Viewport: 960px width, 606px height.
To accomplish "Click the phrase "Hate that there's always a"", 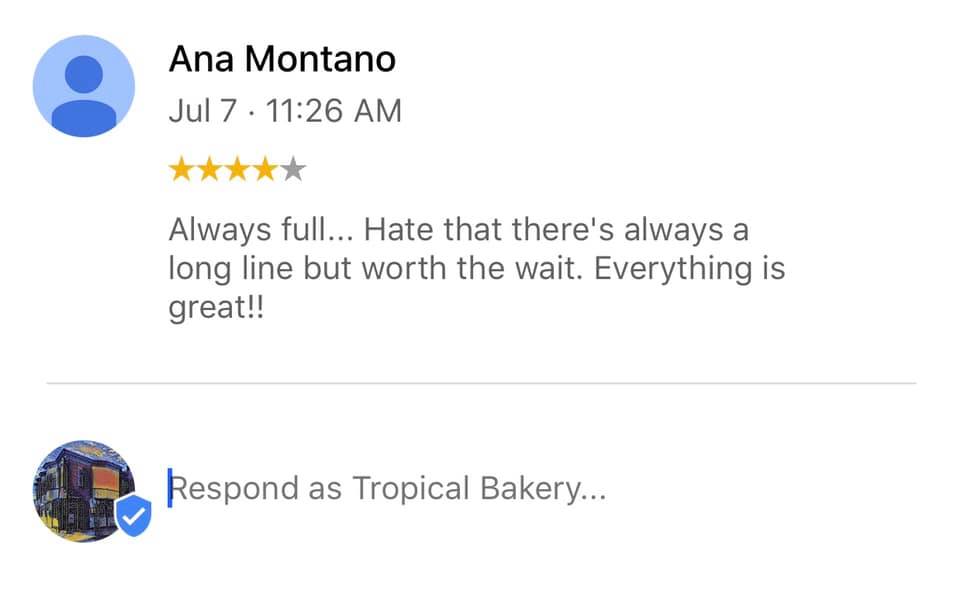I will coord(556,231).
